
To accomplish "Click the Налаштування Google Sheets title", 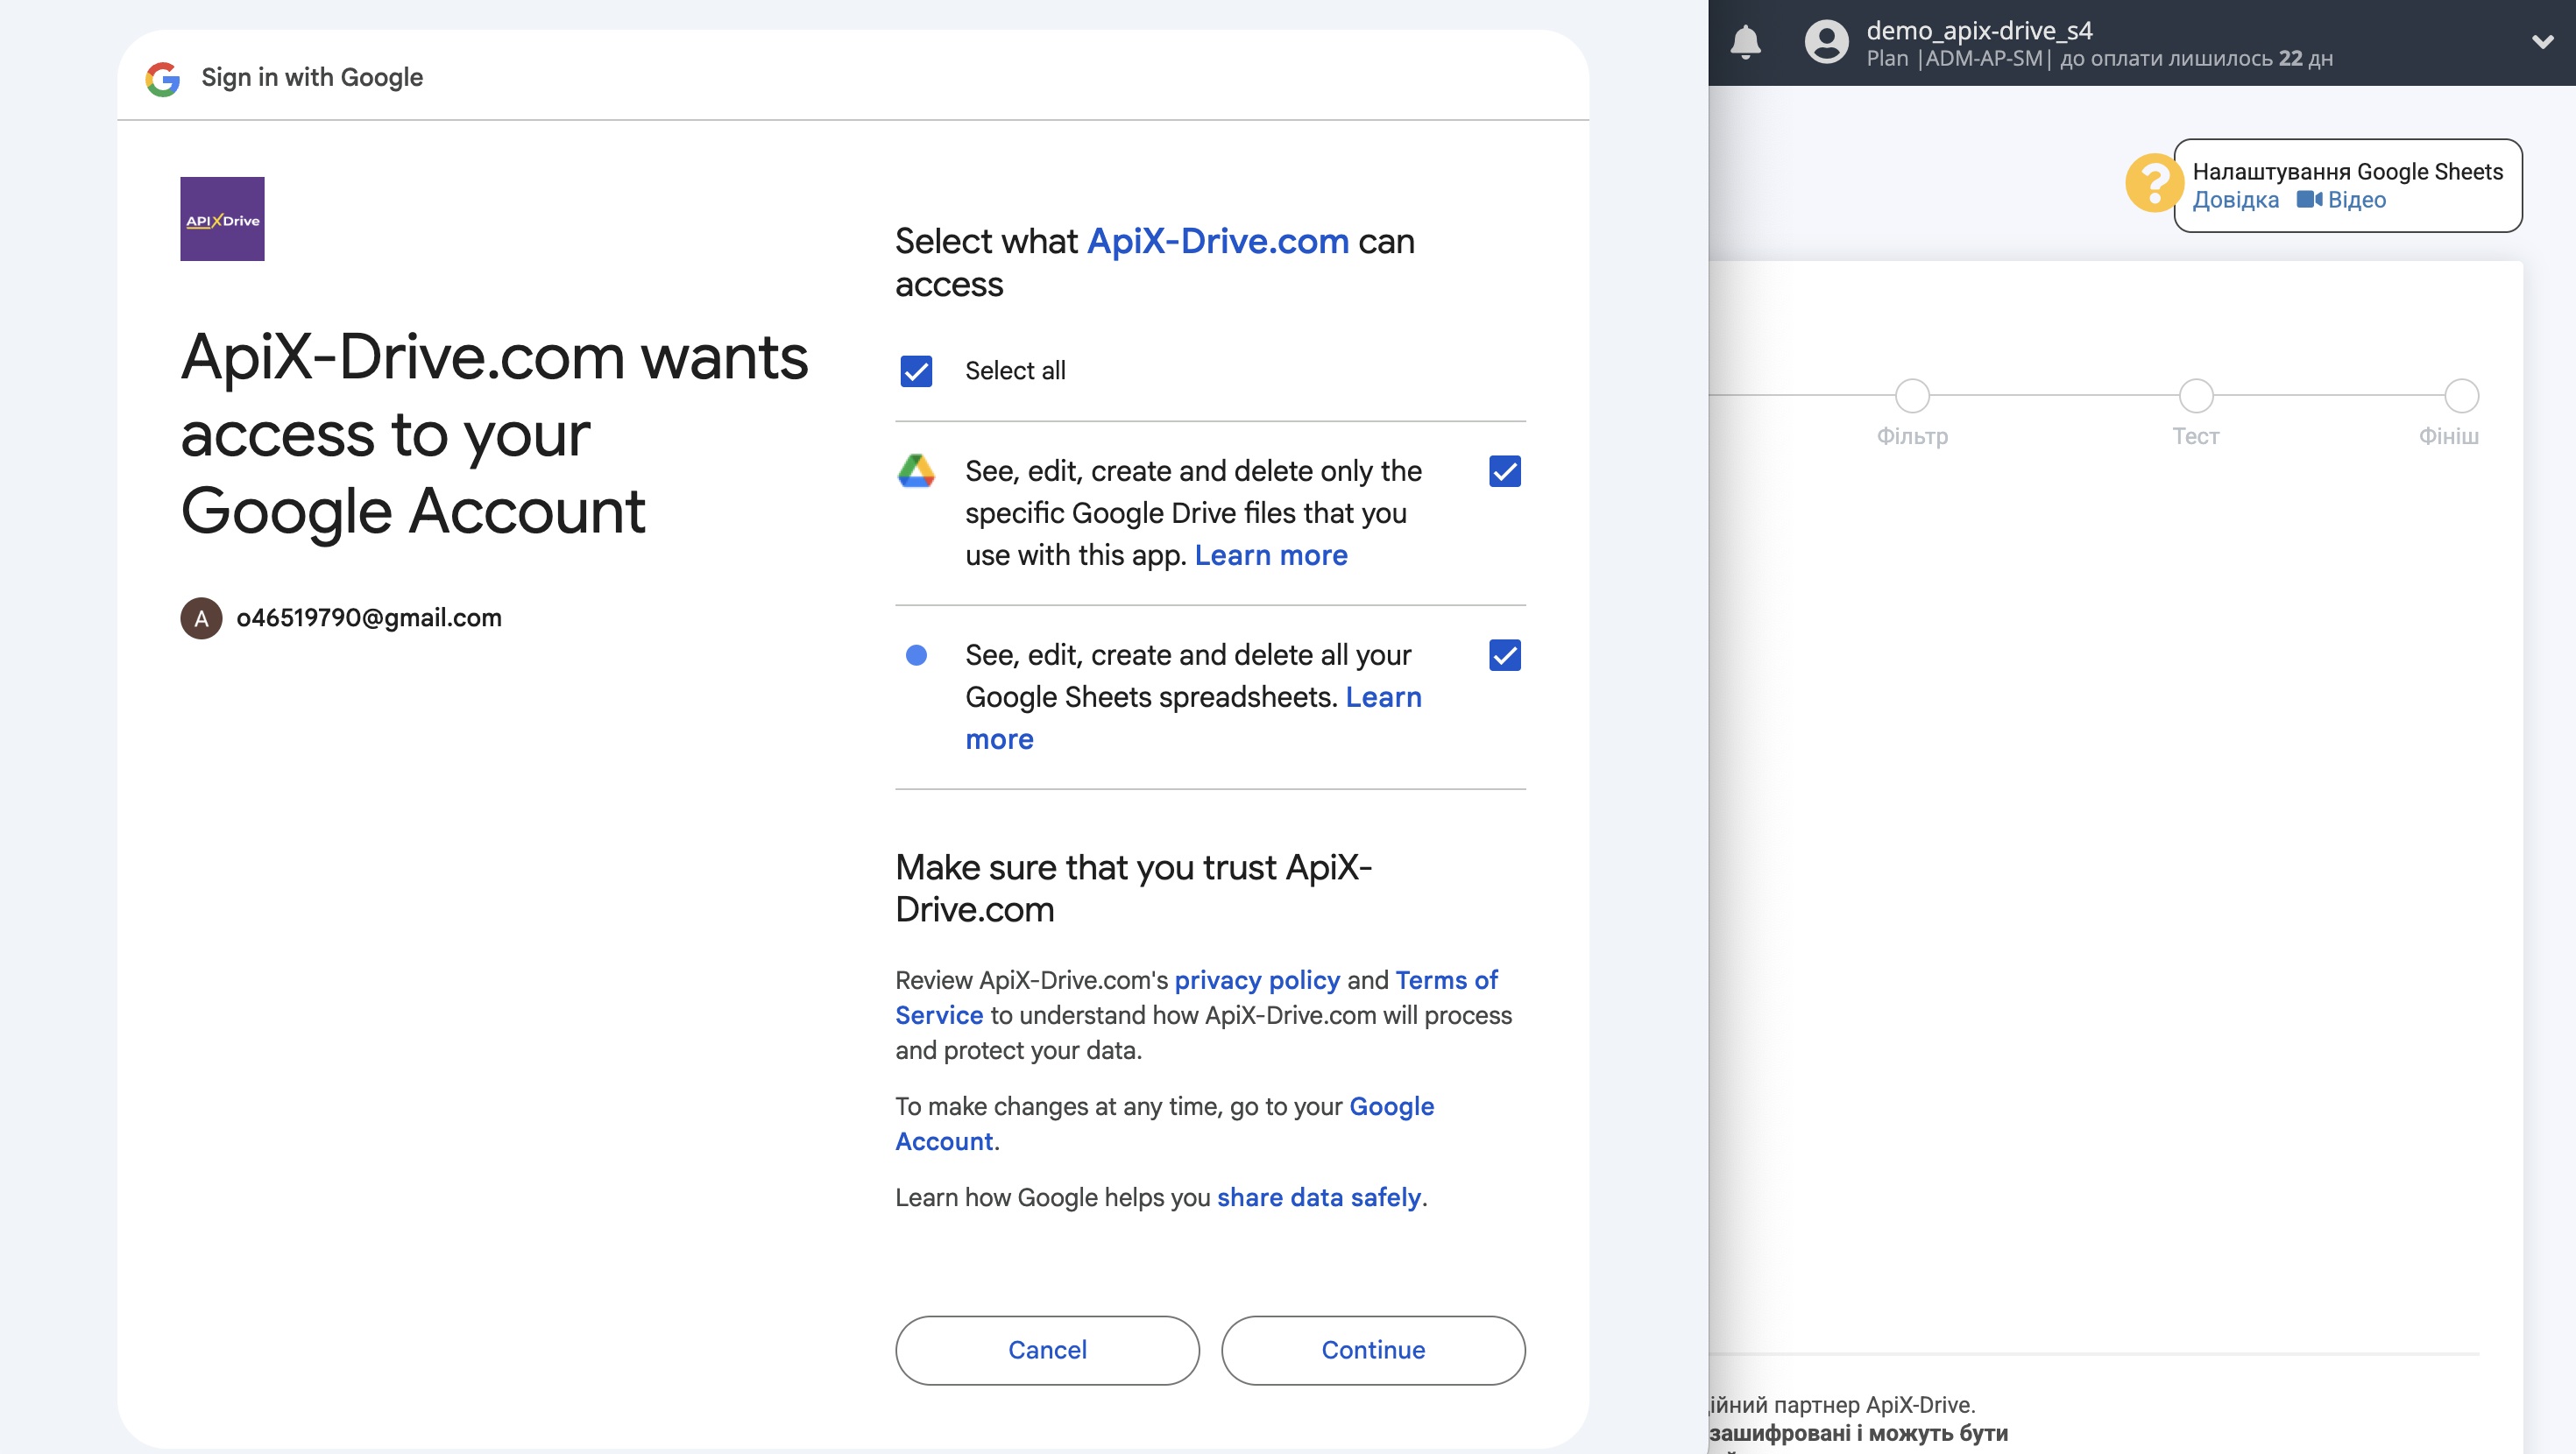I will (2348, 171).
